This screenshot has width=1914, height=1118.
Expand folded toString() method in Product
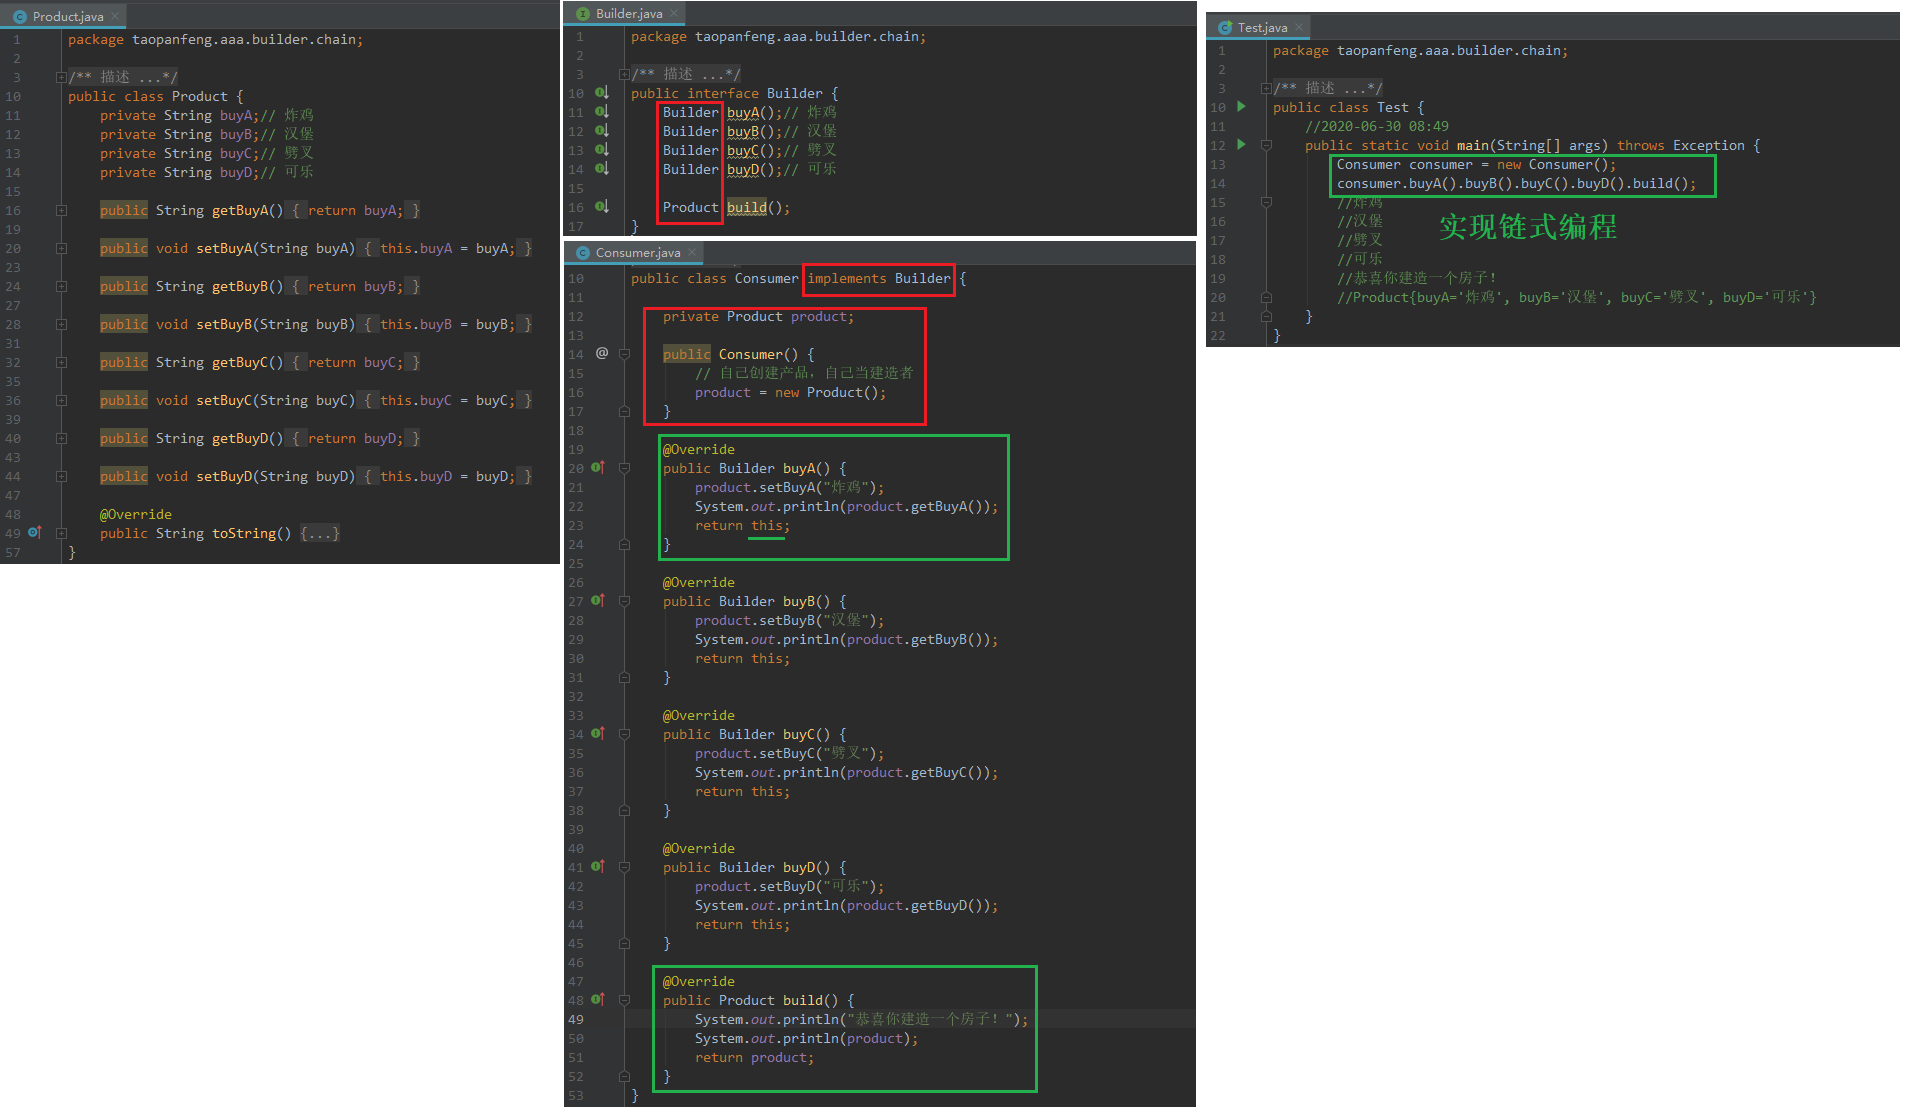[x=61, y=533]
